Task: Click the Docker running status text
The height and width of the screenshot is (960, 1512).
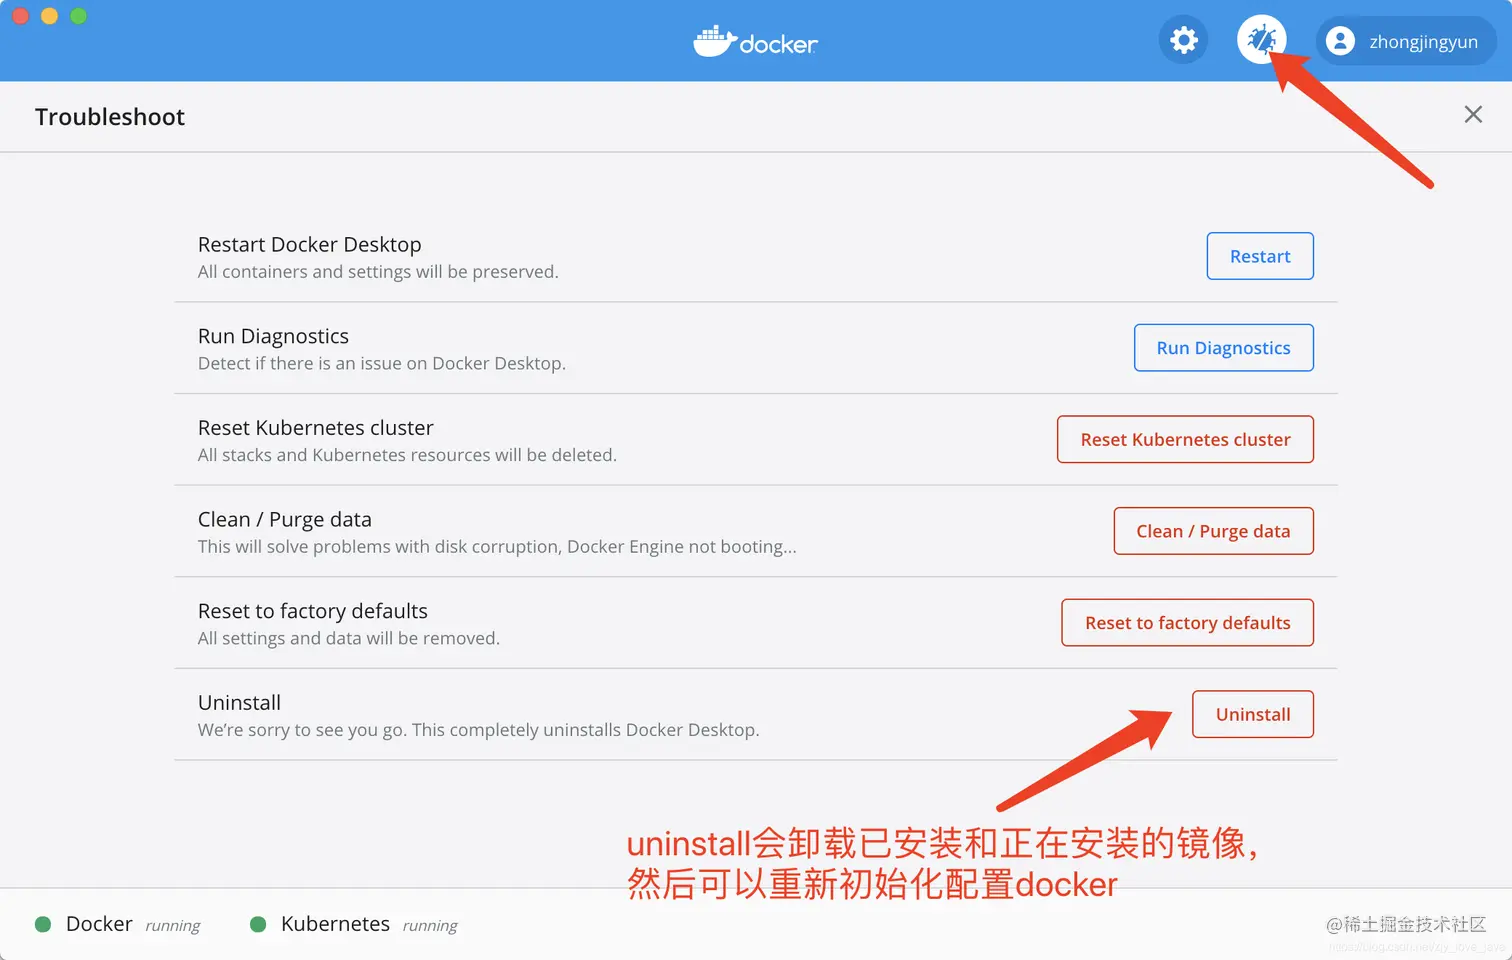Action: (x=172, y=926)
